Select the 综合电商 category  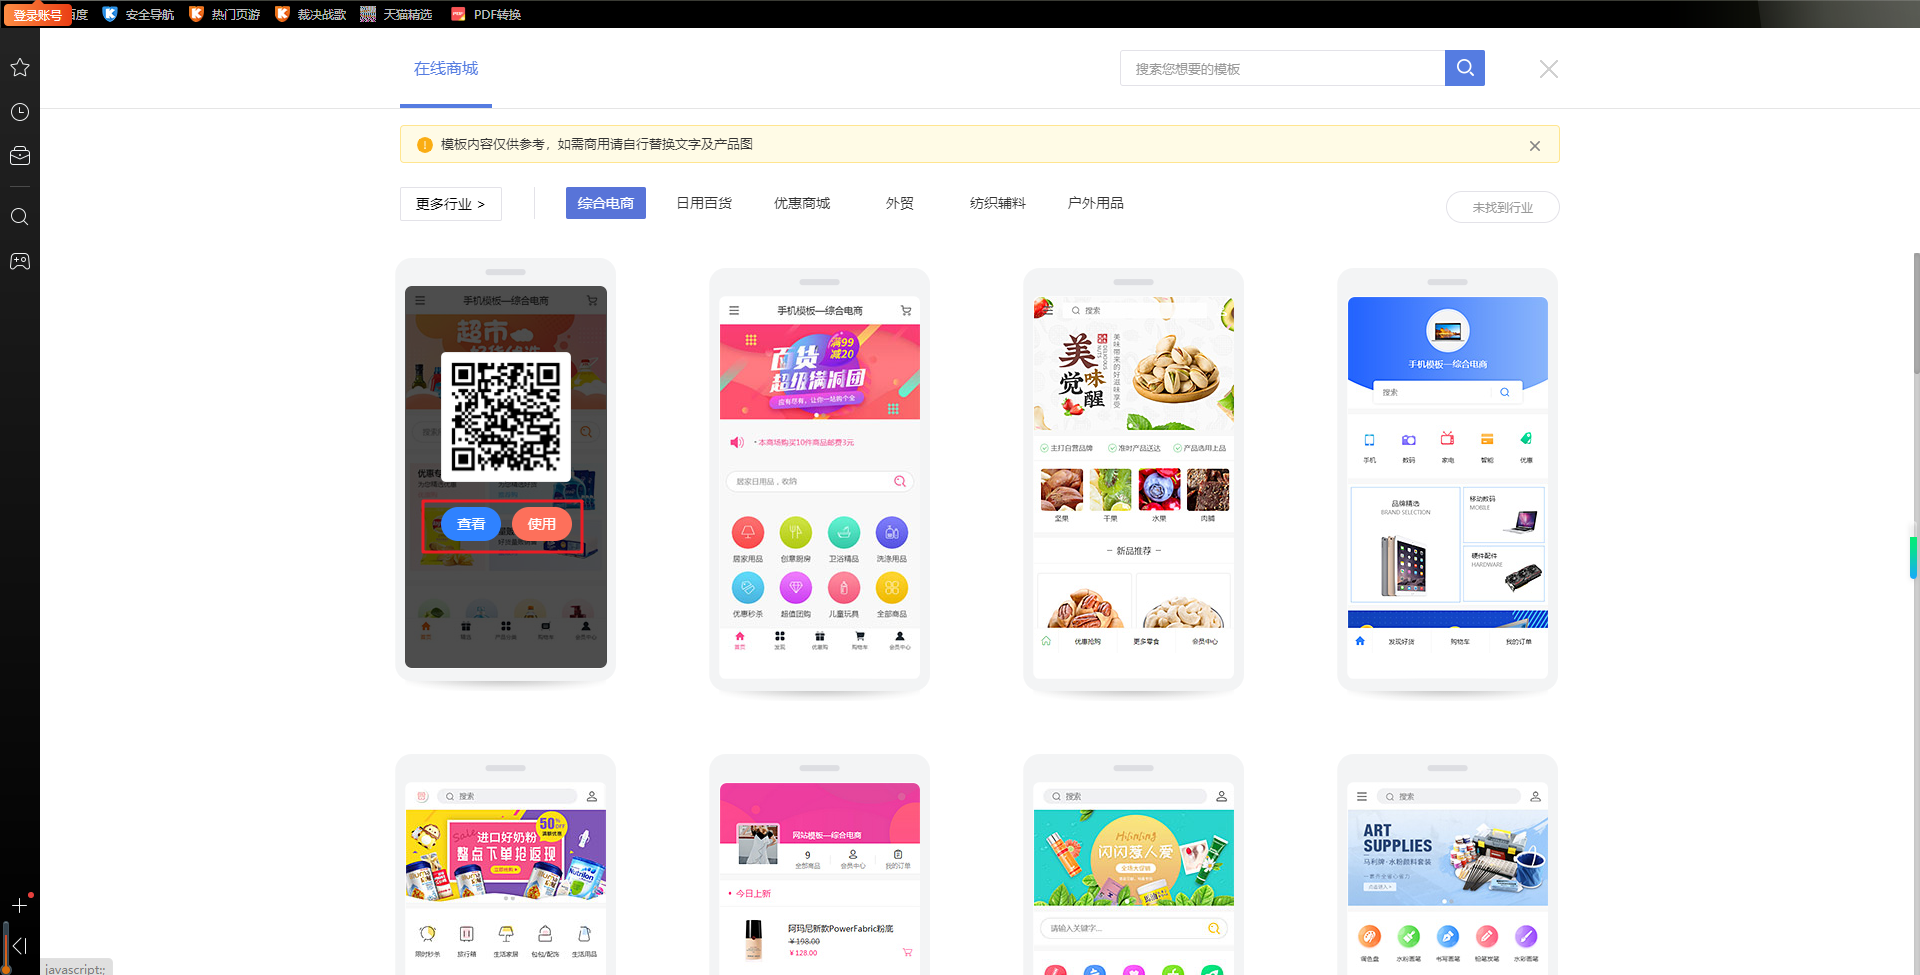point(606,203)
